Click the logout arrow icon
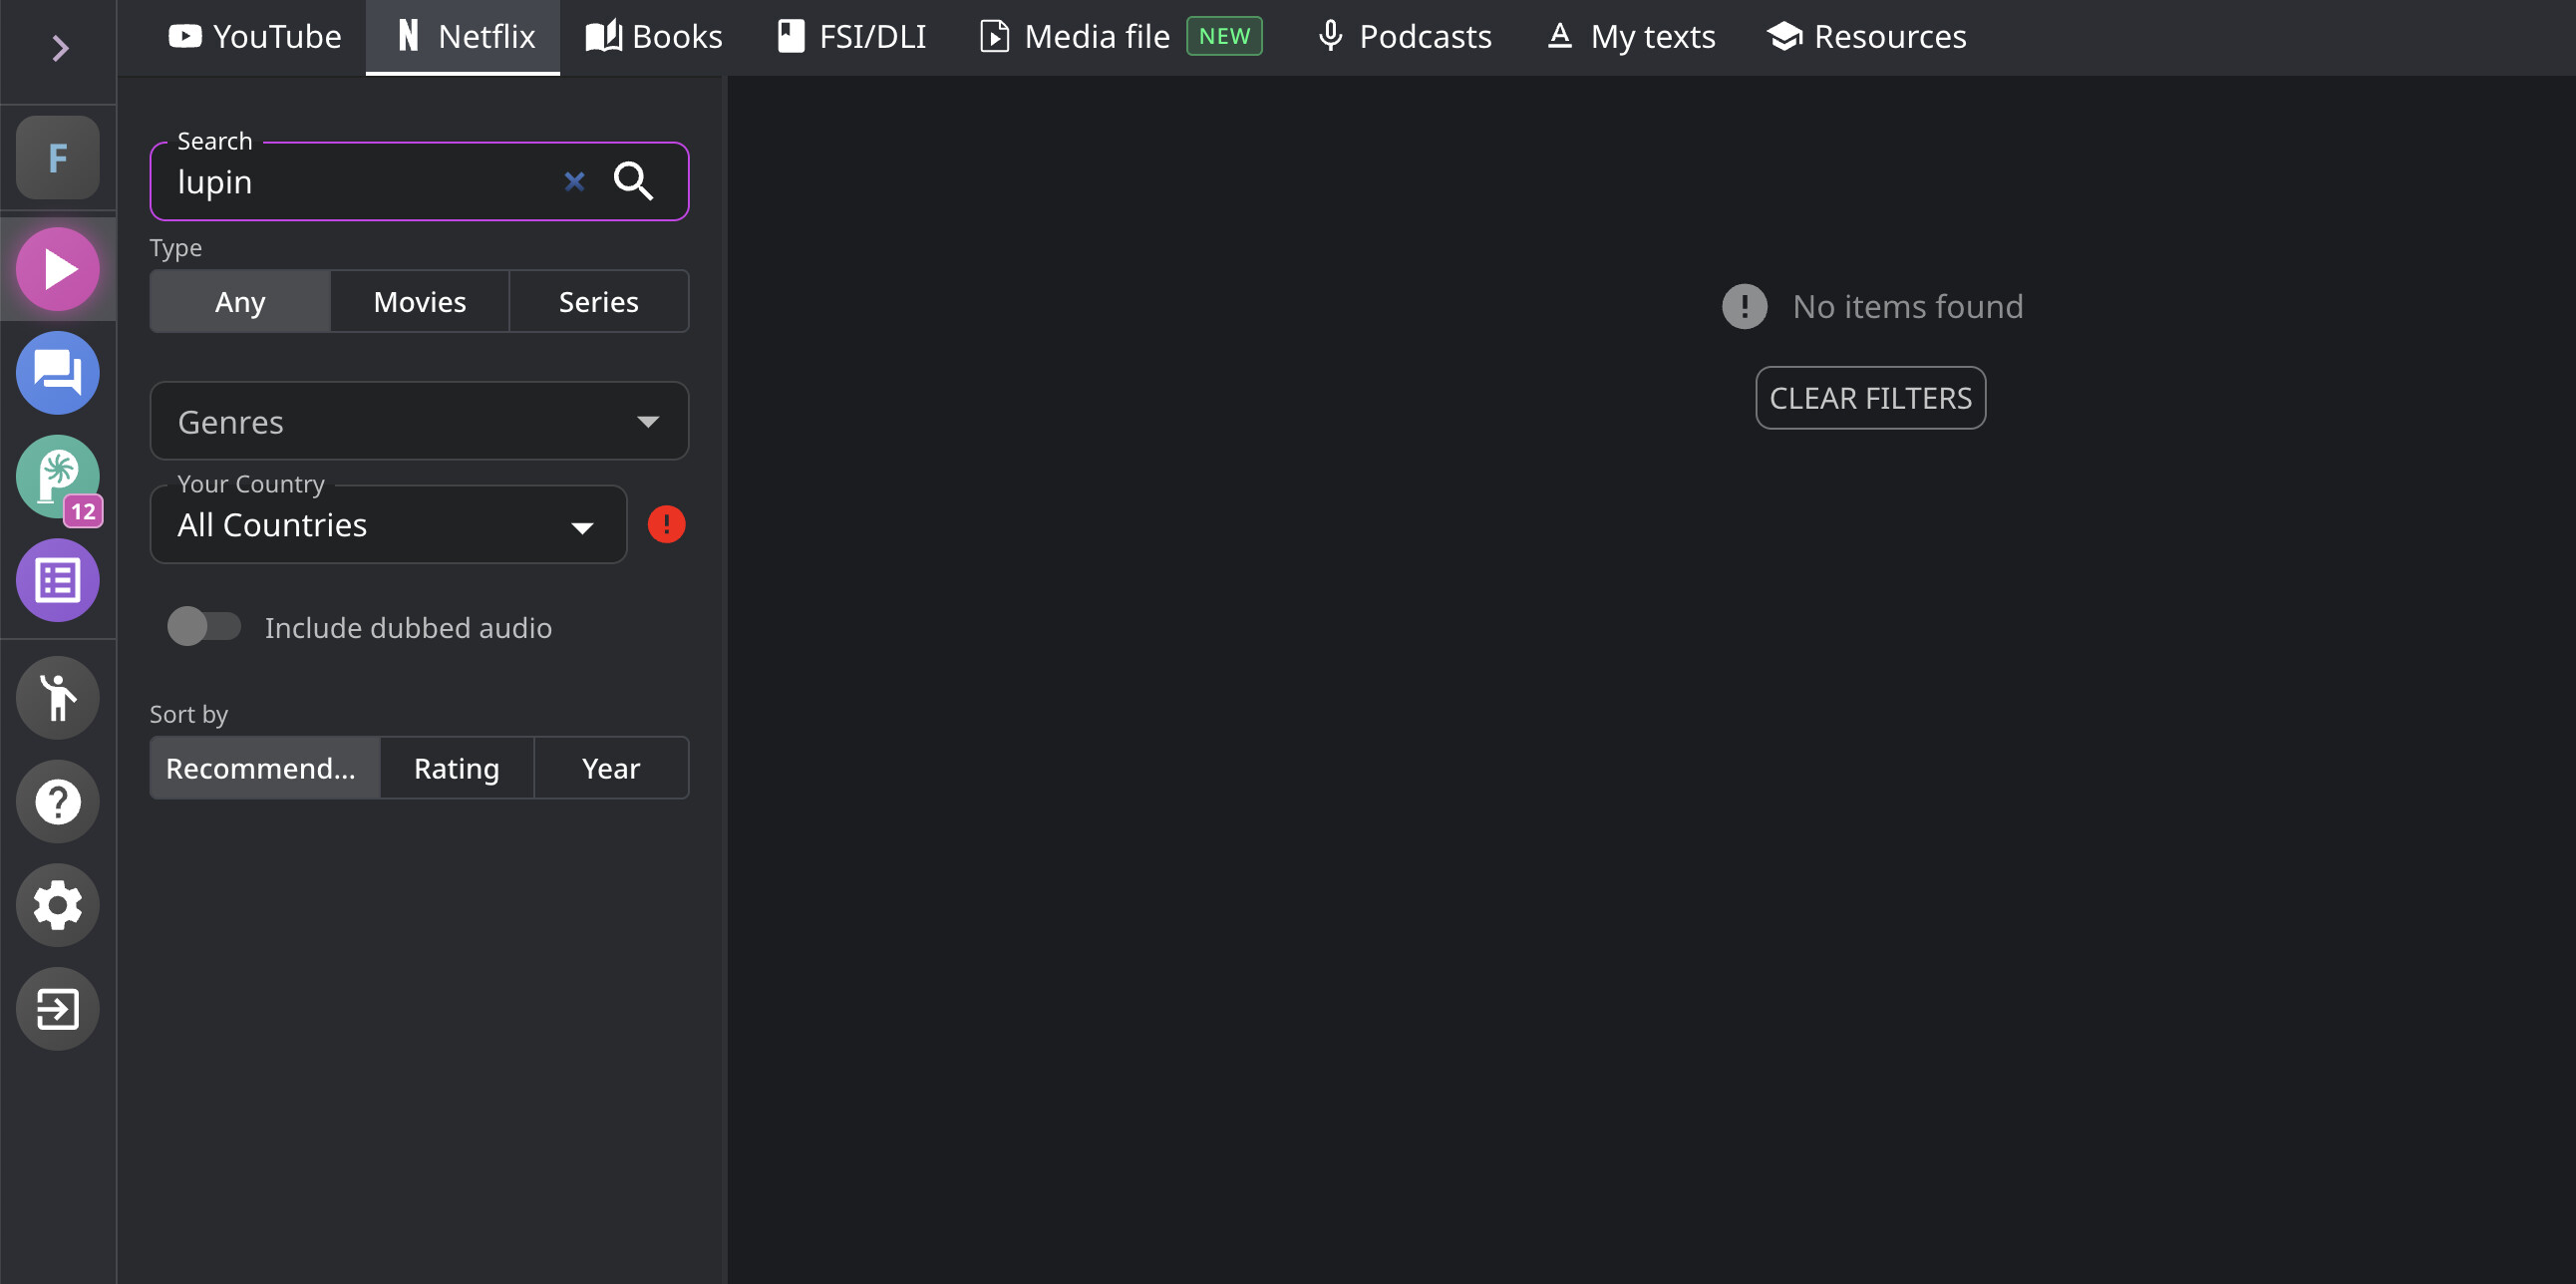The image size is (2576, 1284). pos(58,1008)
